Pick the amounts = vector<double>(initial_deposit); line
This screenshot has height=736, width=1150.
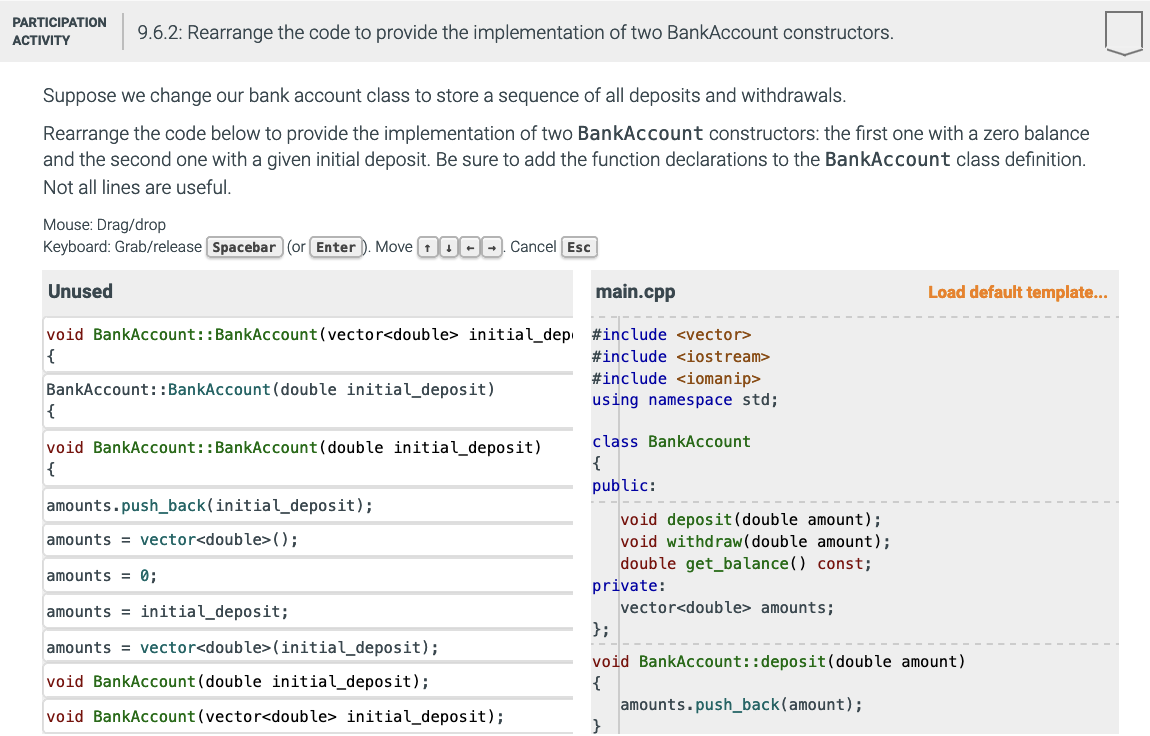pos(308,648)
